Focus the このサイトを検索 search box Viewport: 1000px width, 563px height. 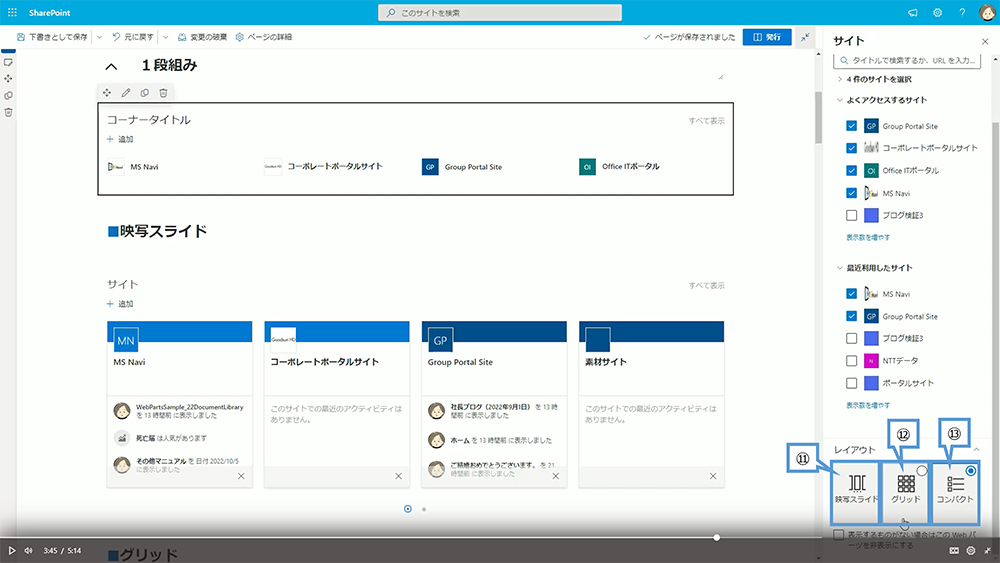(499, 12)
